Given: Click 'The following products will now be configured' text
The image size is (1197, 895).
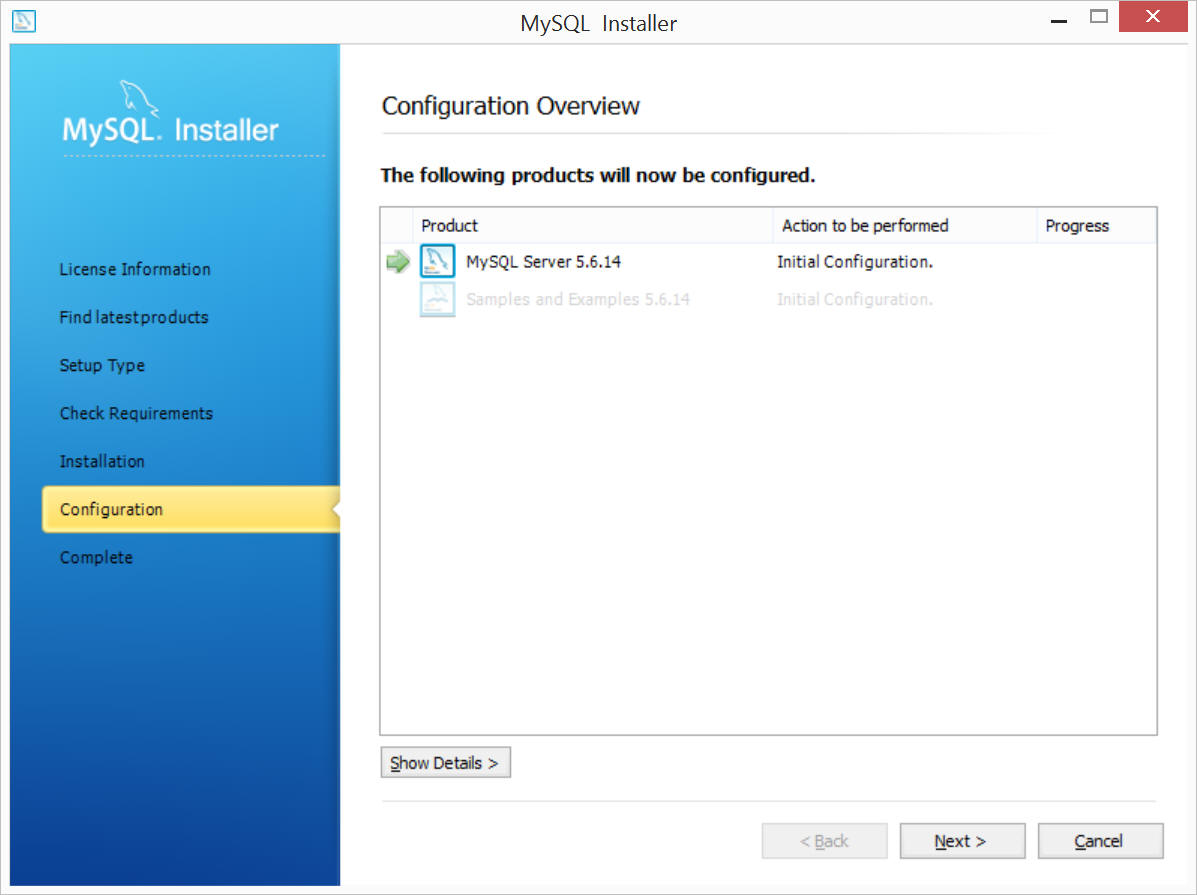Looking at the screenshot, I should coord(598,176).
